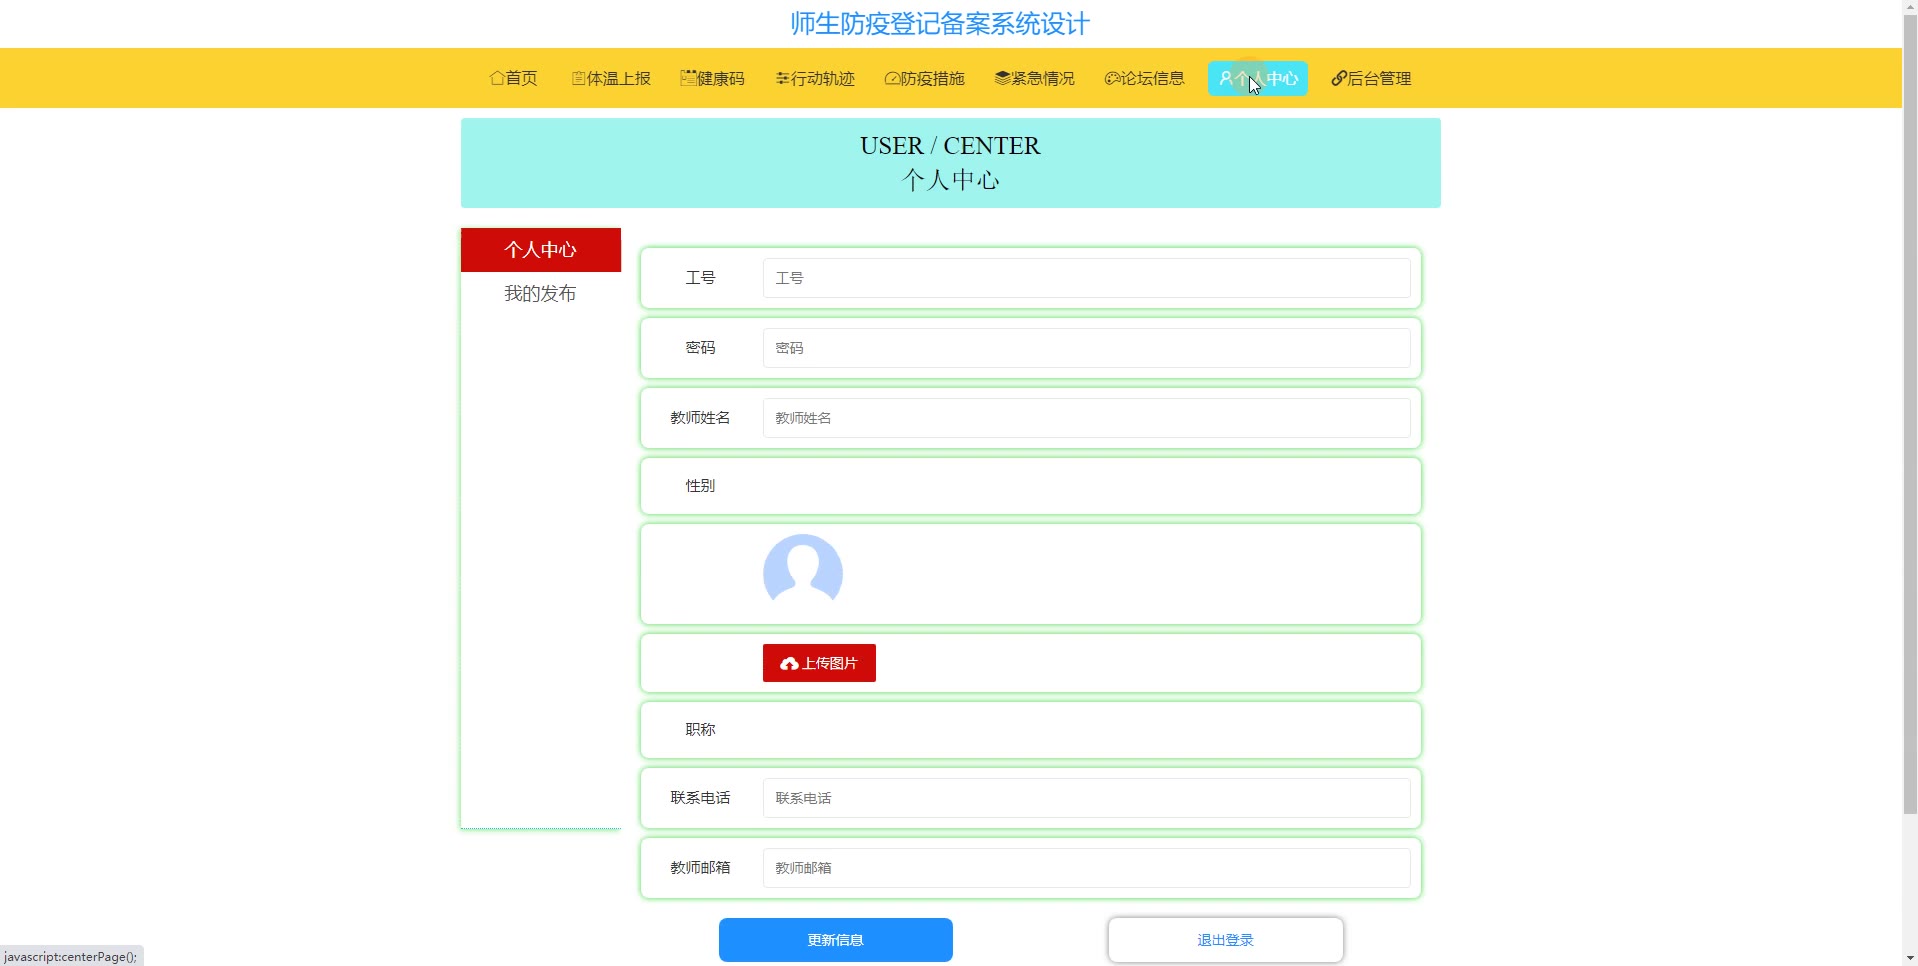The height and width of the screenshot is (966, 1918).
Task: Click the 师生防疫登记备案系统设计 page title
Action: tap(940, 24)
